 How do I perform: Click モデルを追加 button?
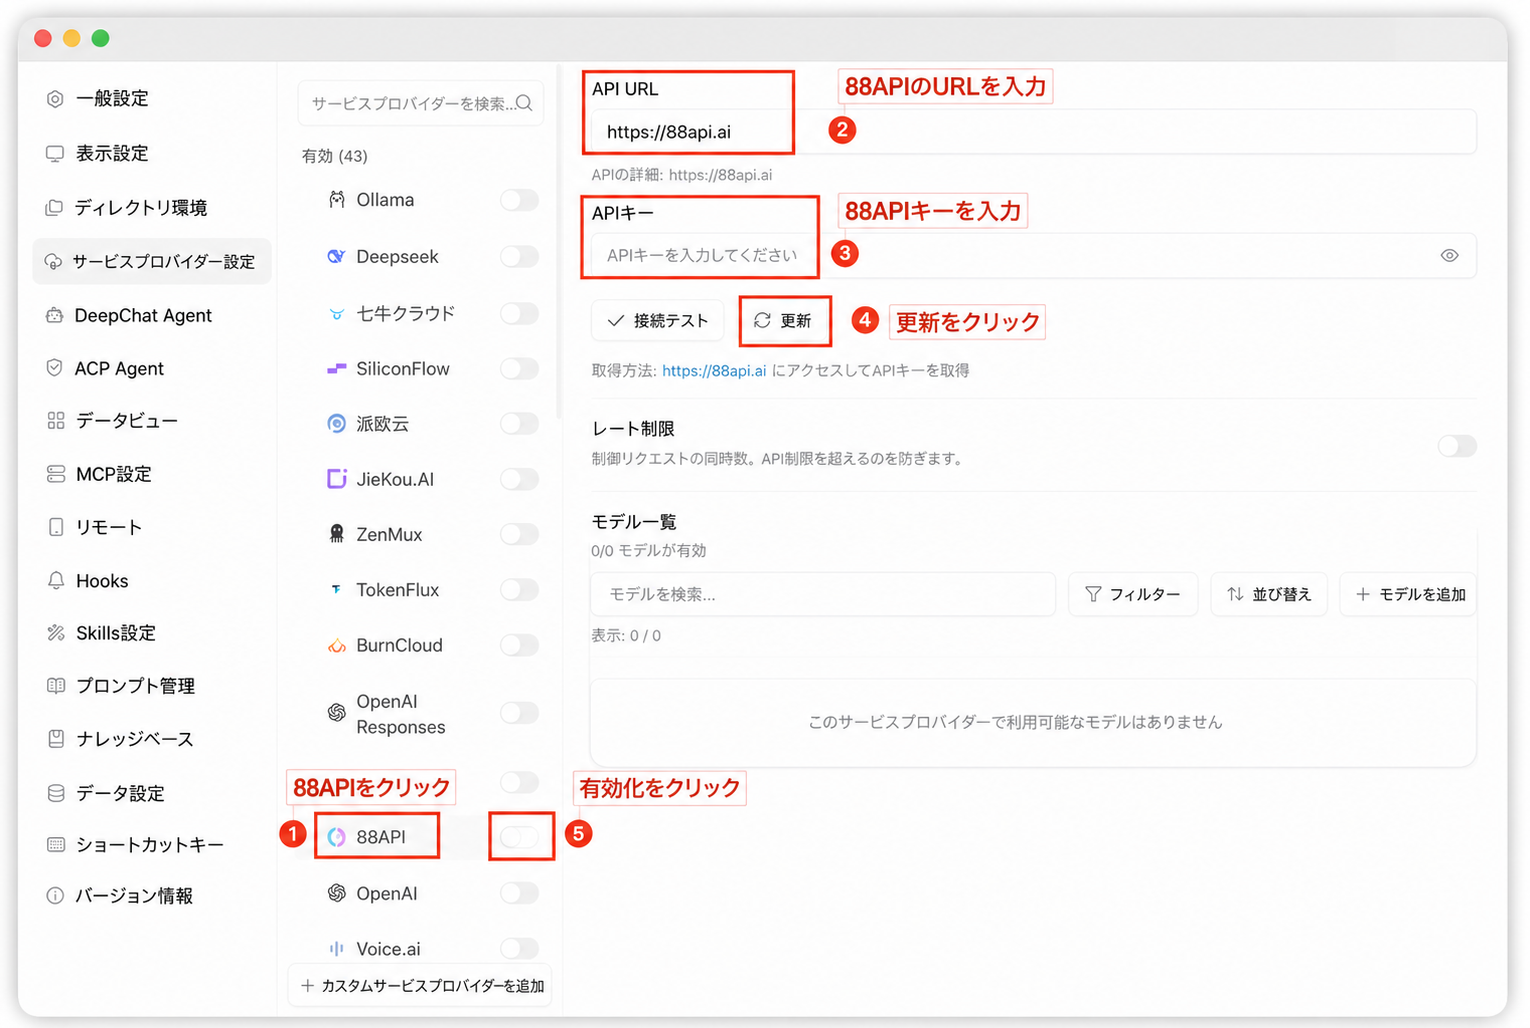point(1408,594)
